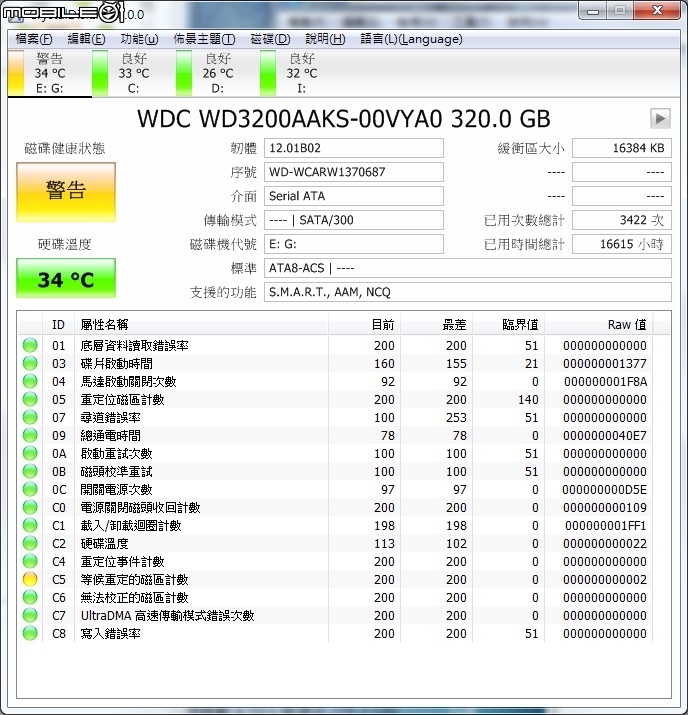Viewport: 688px width, 715px height.
Task: Click the power-on hours field 16615 小時
Action: [622, 244]
